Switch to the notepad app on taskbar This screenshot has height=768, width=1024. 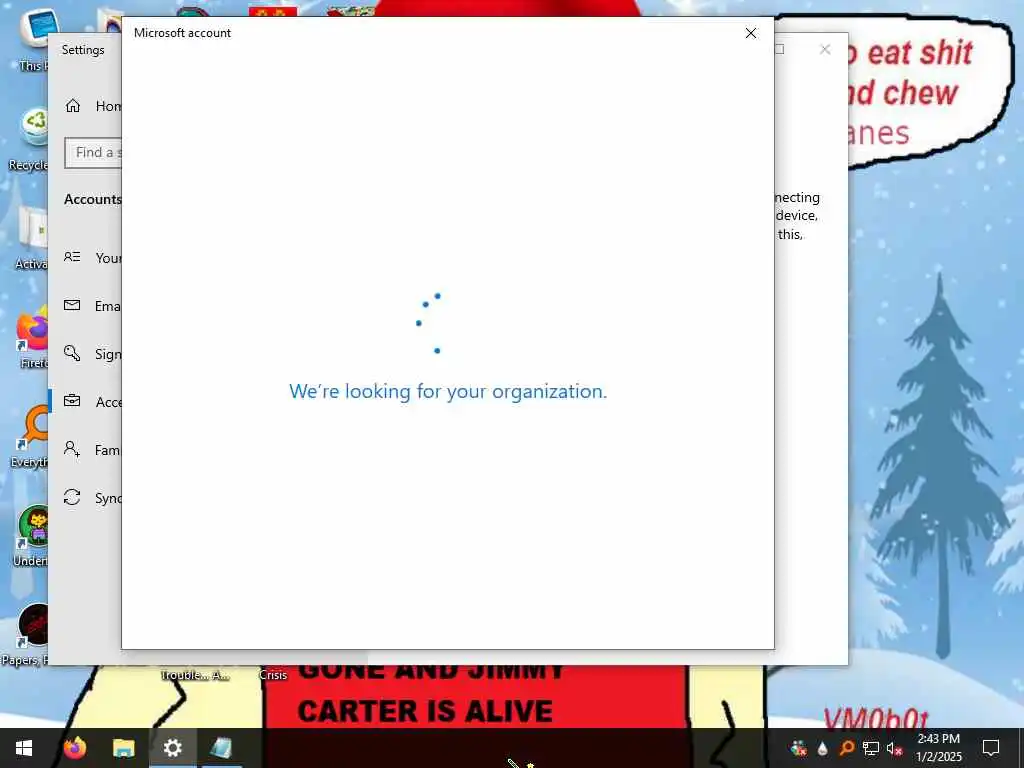point(221,748)
